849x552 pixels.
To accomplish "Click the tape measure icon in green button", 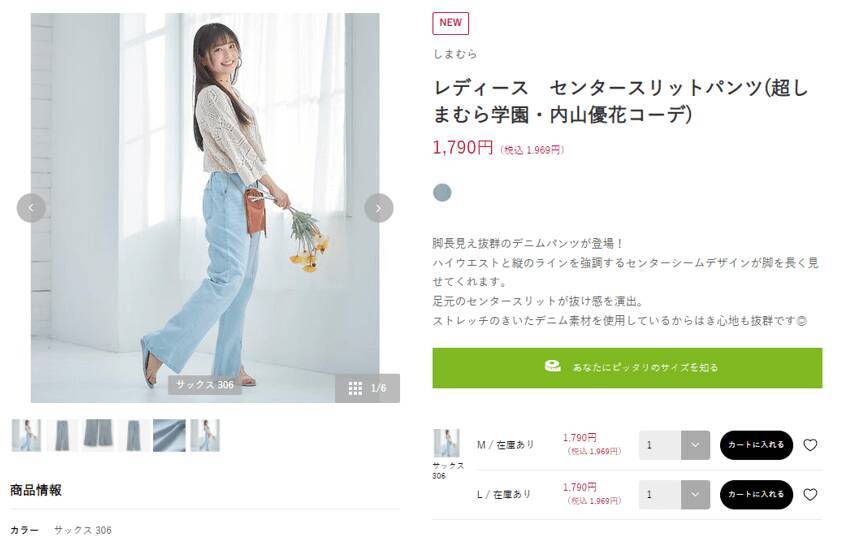I will click(552, 366).
